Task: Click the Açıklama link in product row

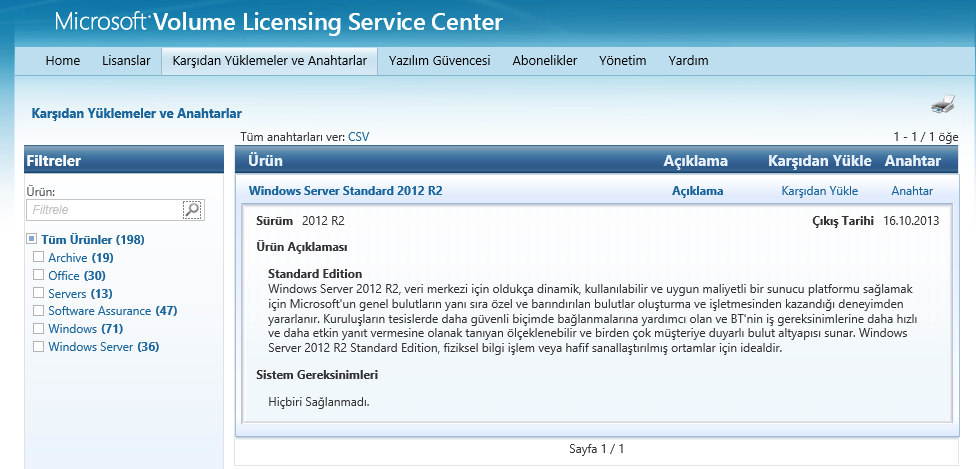Action: coord(697,191)
